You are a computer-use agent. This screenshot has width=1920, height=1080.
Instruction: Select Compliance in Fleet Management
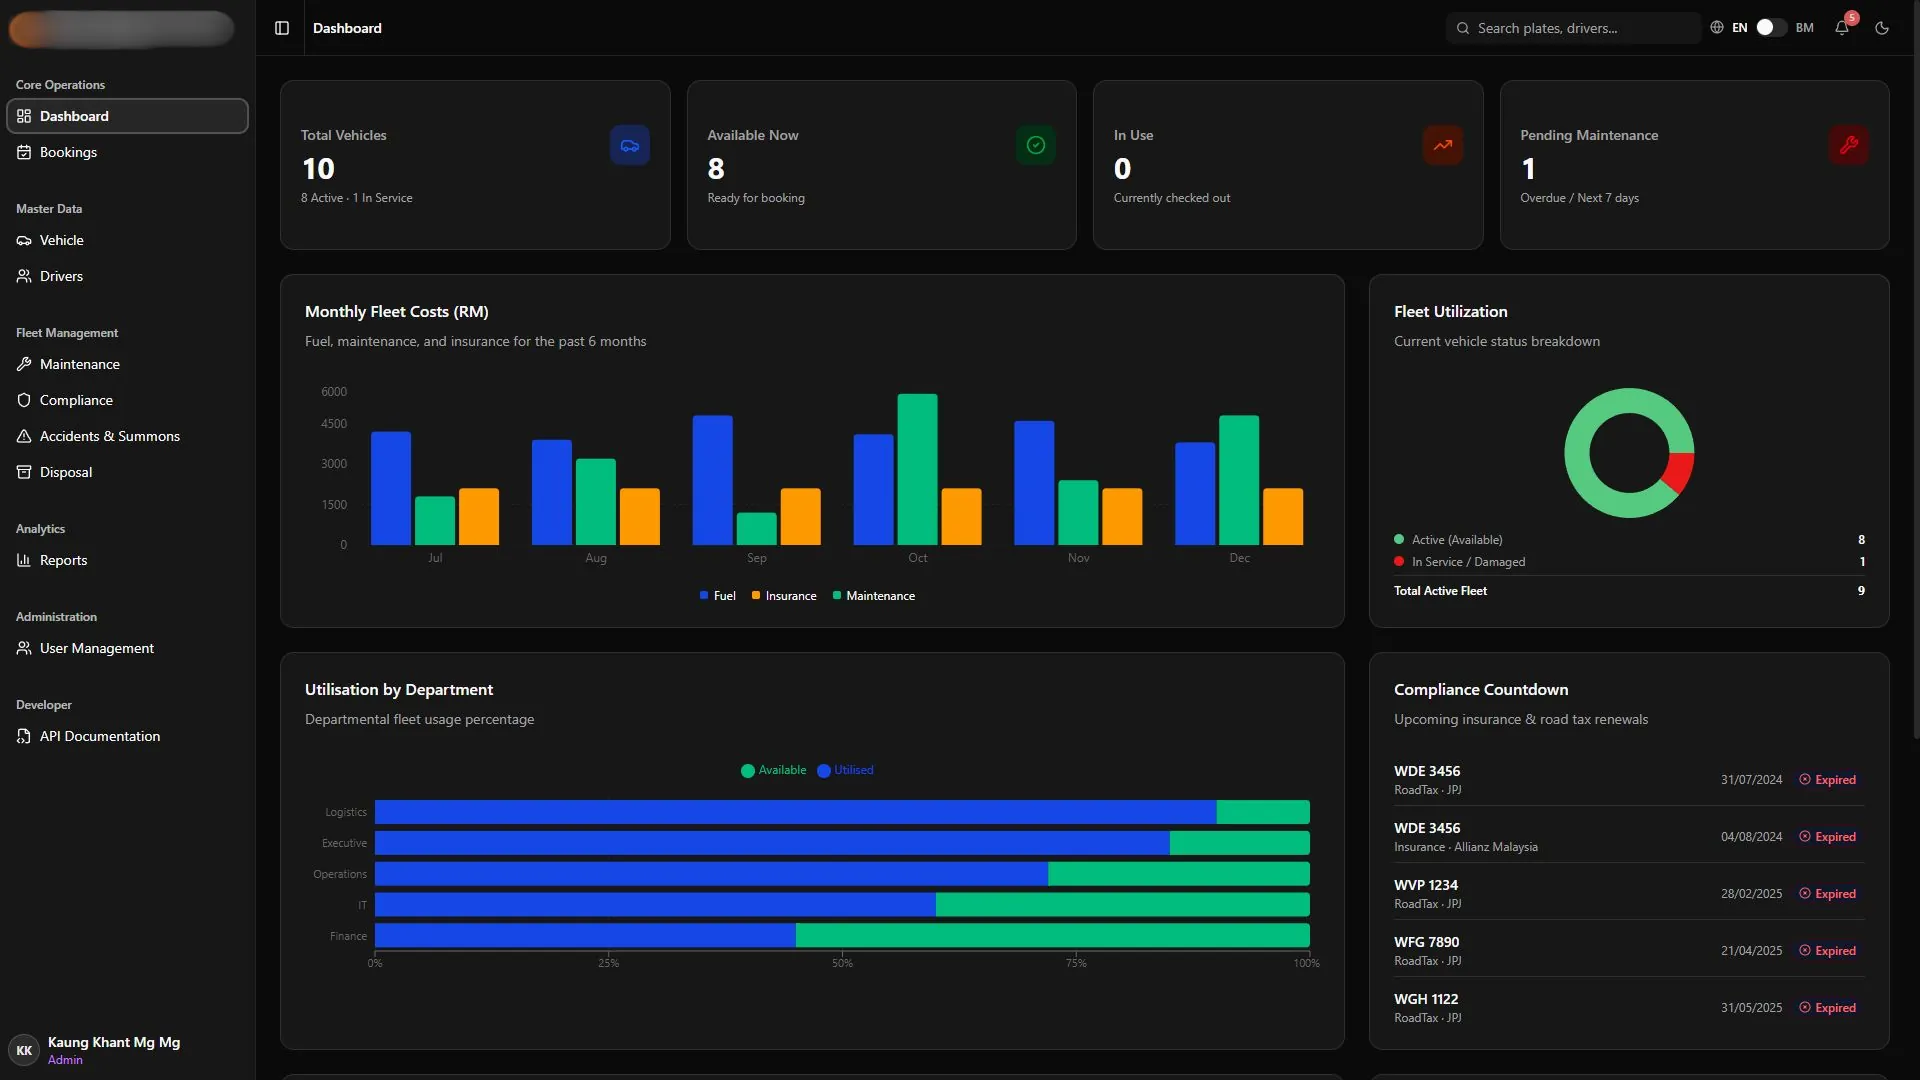[x=127, y=400]
